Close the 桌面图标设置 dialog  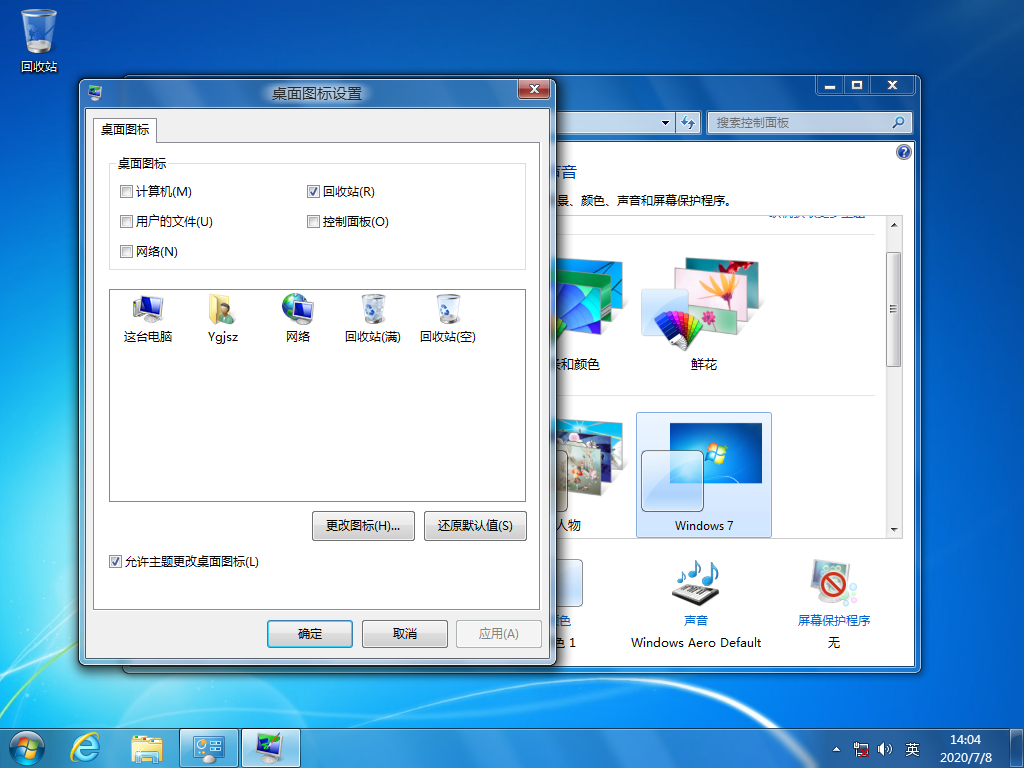coord(534,89)
